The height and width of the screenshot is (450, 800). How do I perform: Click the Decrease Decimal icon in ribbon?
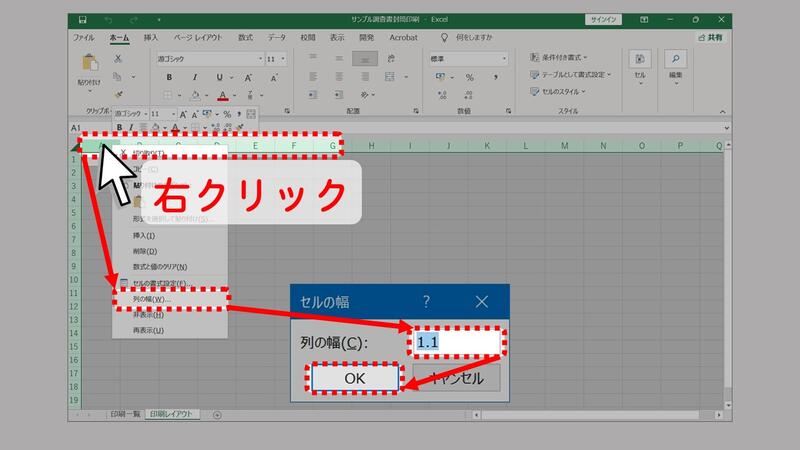point(468,95)
